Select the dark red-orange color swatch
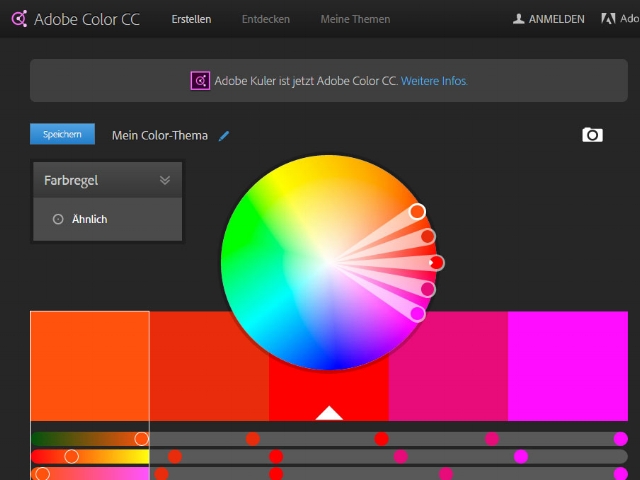640x480 pixels. pos(209,366)
